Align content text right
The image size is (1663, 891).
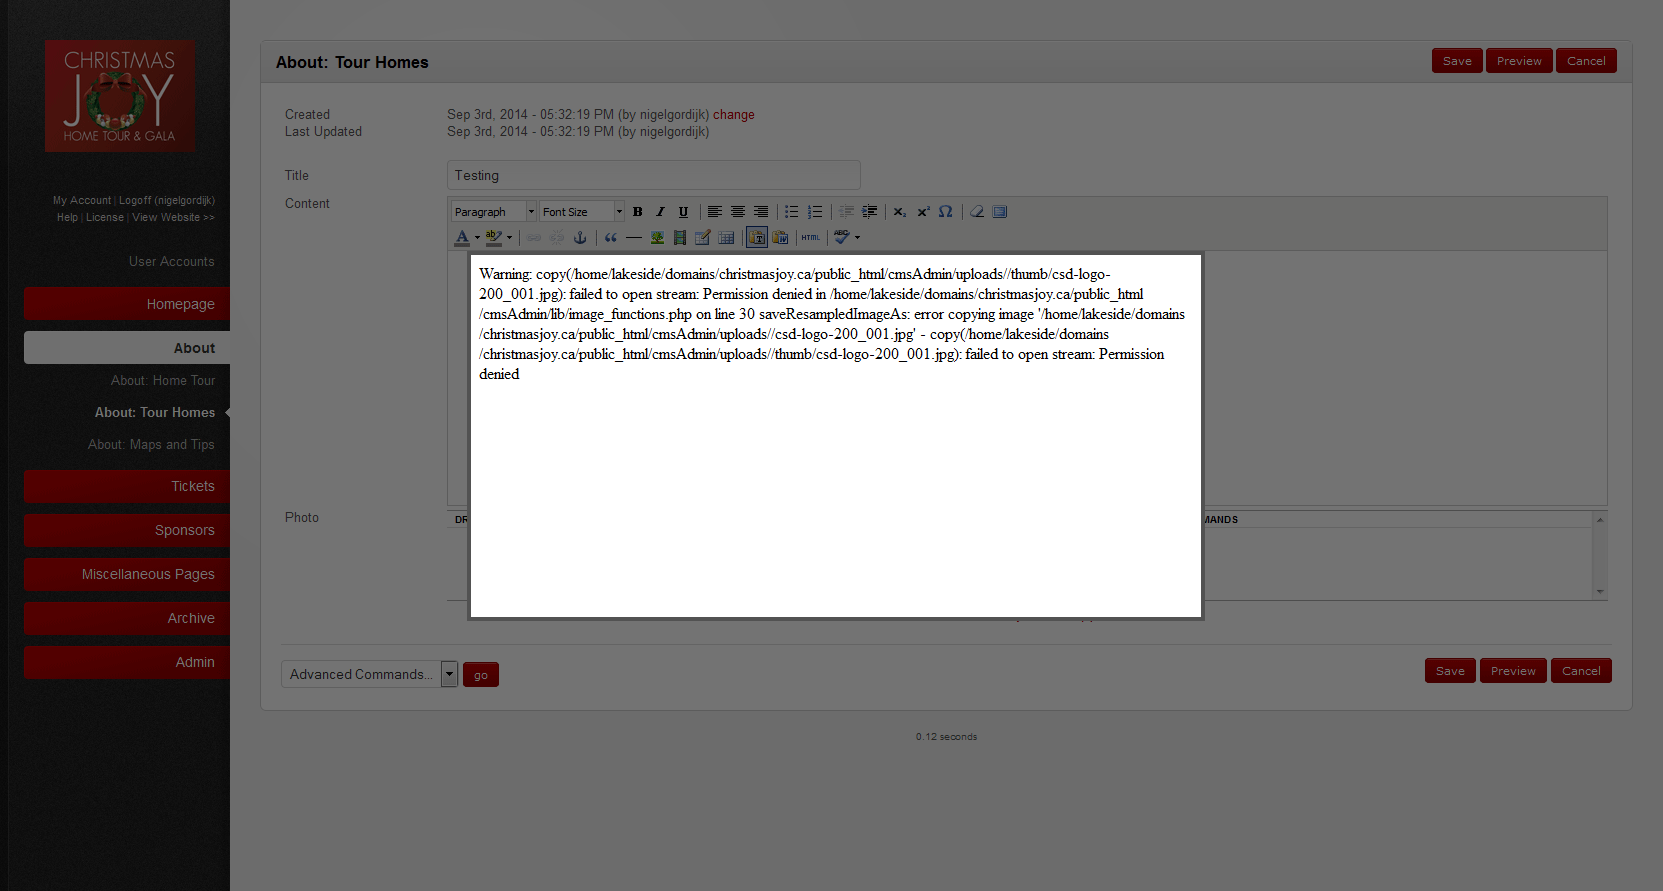pyautogui.click(x=761, y=212)
